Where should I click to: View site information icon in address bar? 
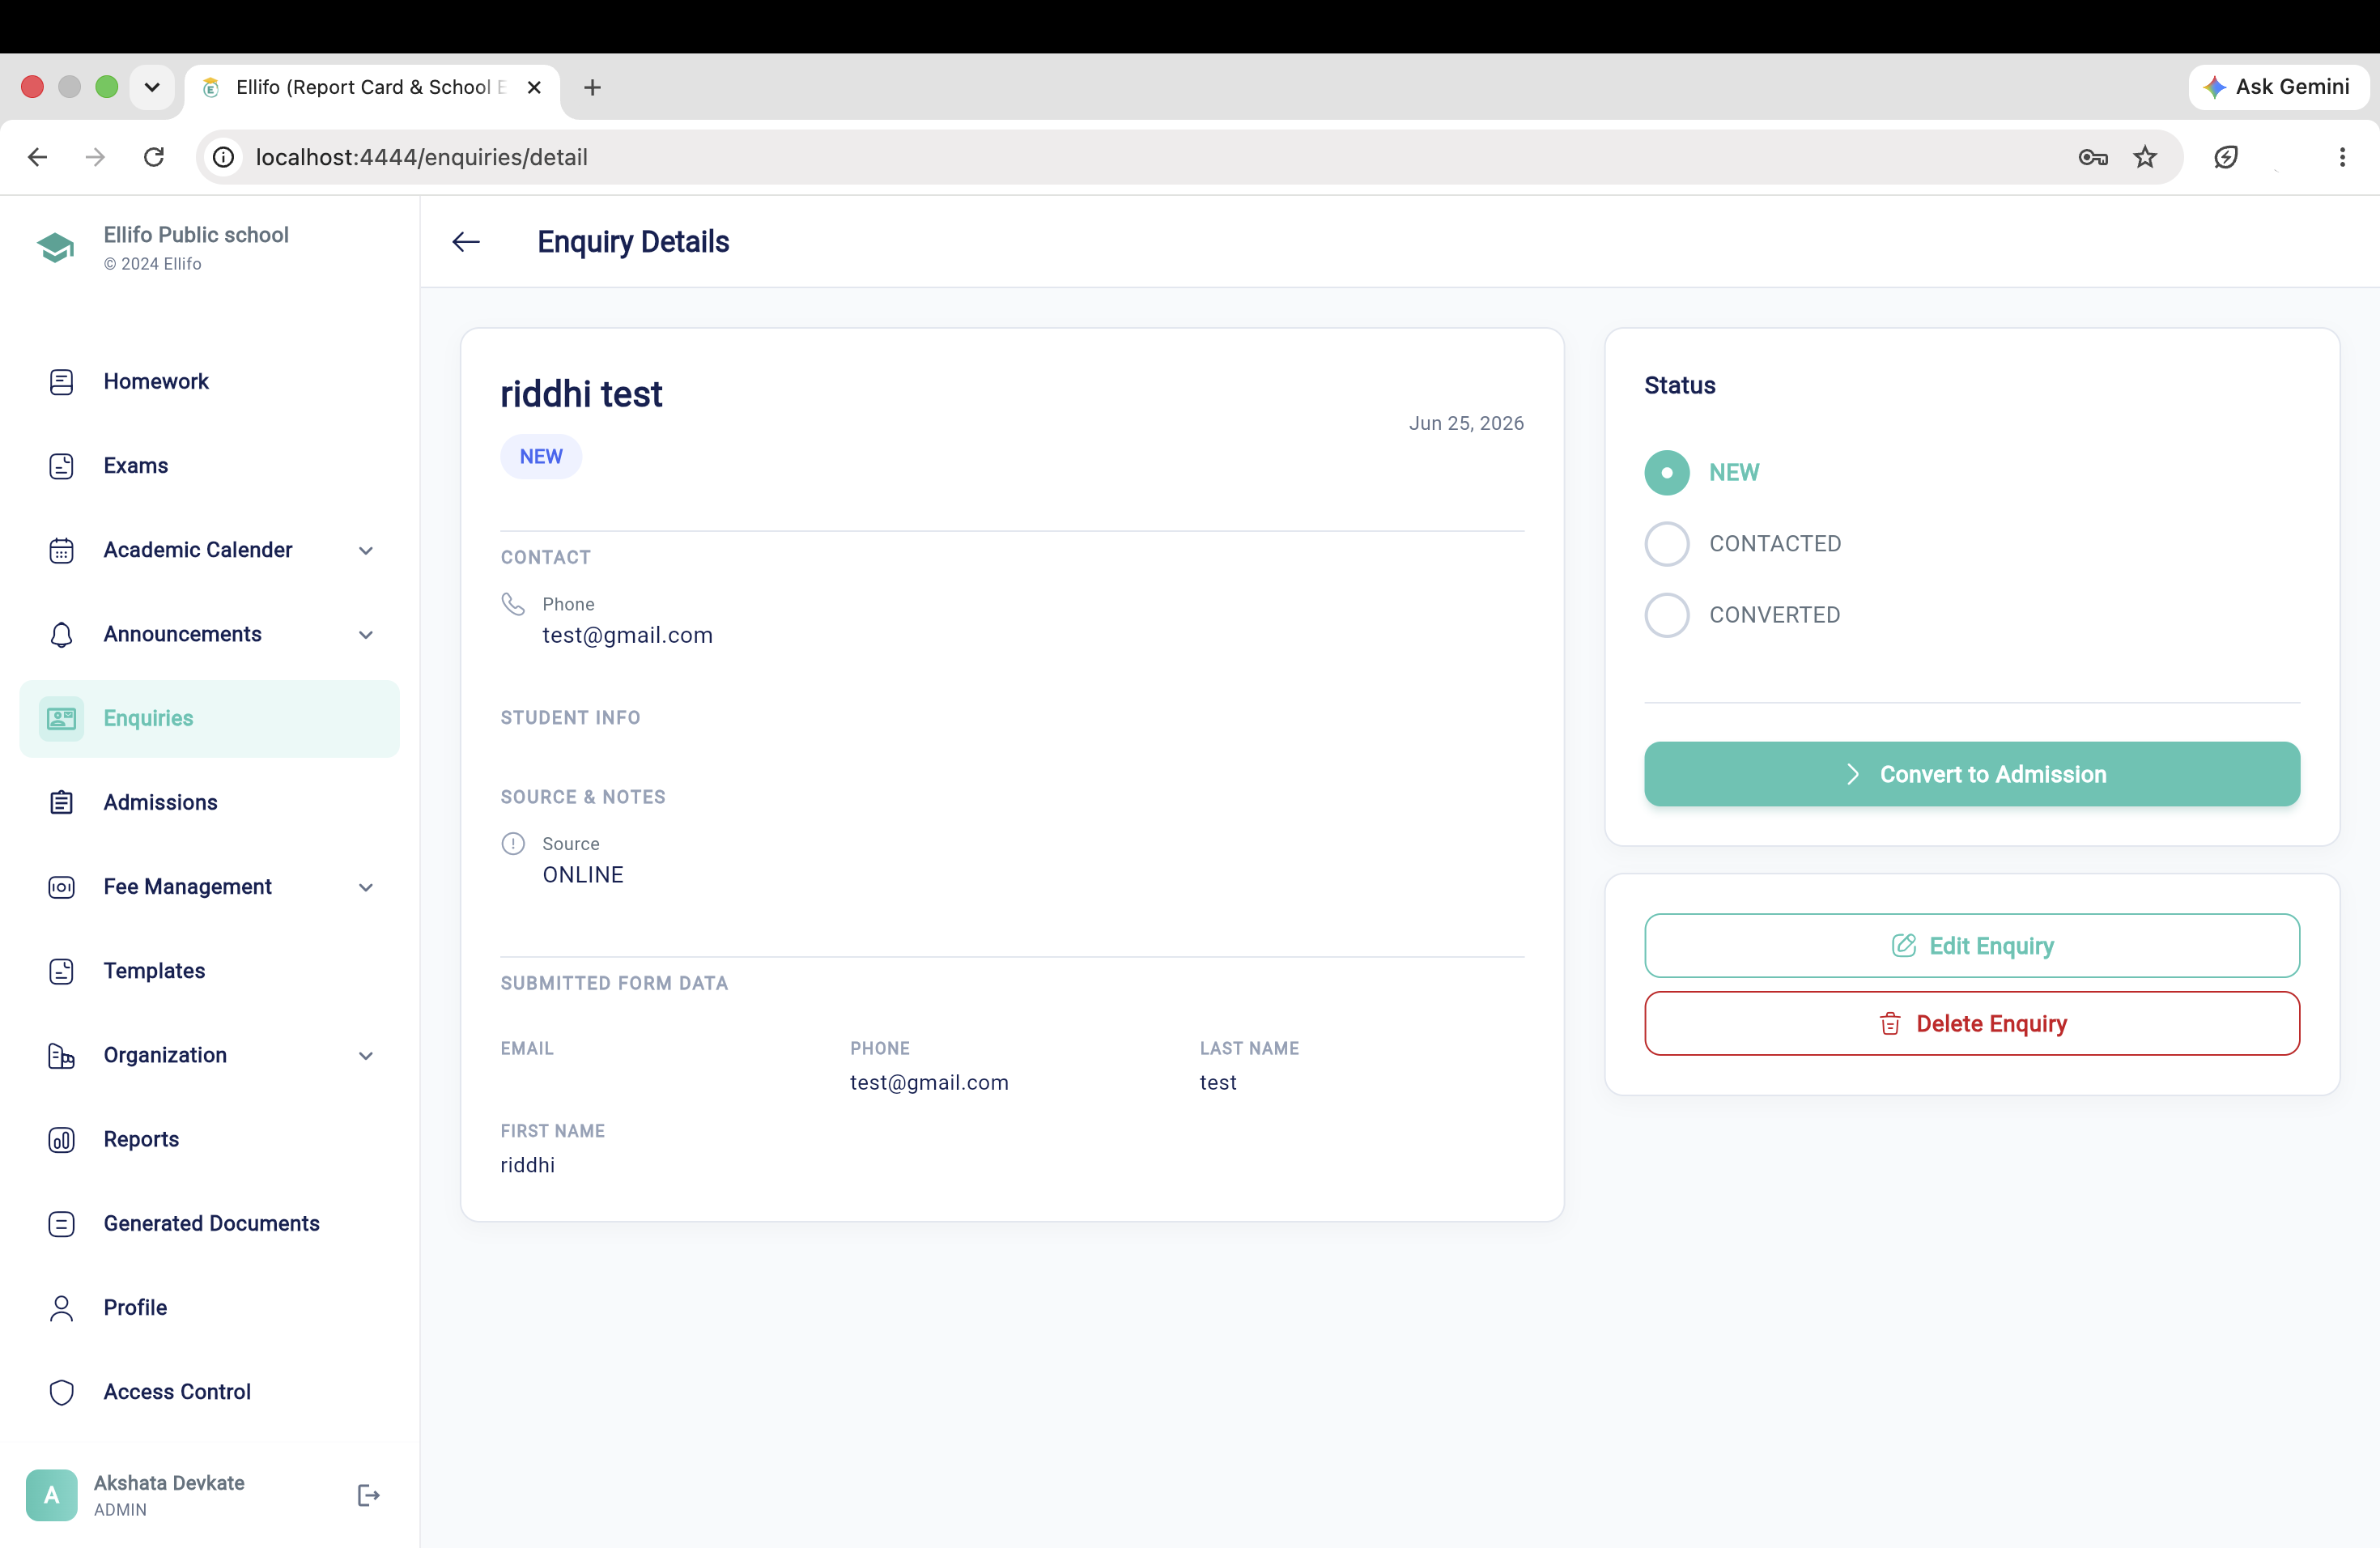224,157
